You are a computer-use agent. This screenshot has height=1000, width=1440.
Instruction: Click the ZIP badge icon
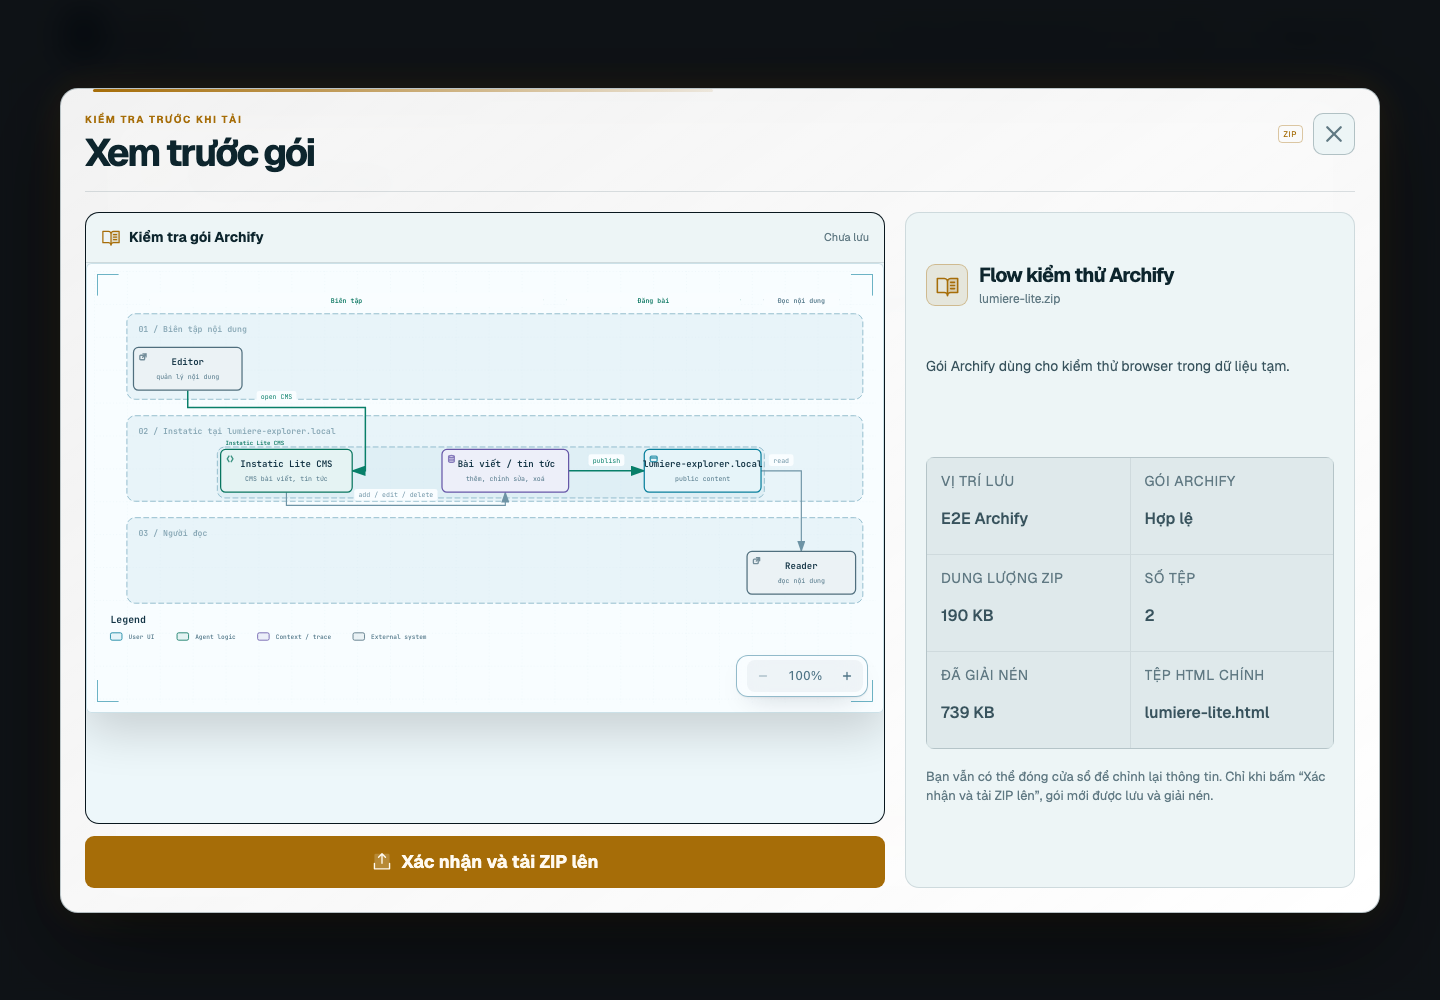(1290, 134)
